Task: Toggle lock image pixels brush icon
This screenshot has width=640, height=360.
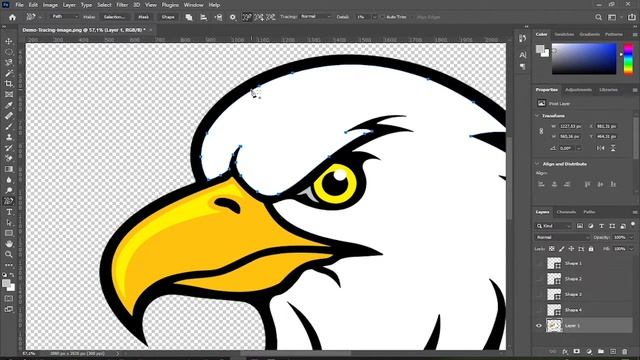Action: coord(561,249)
